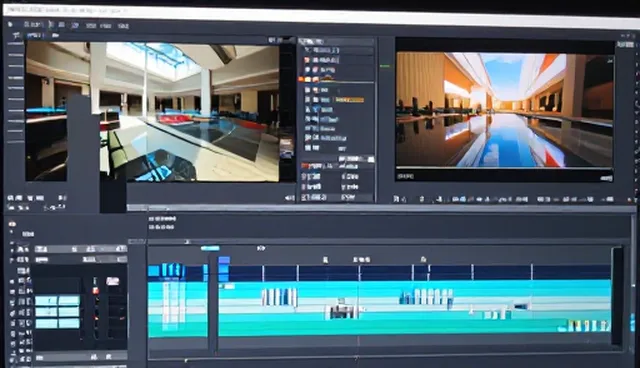Click the white fader knob in the mixer
The width and height of the screenshot is (640, 368).
[x=113, y=281]
